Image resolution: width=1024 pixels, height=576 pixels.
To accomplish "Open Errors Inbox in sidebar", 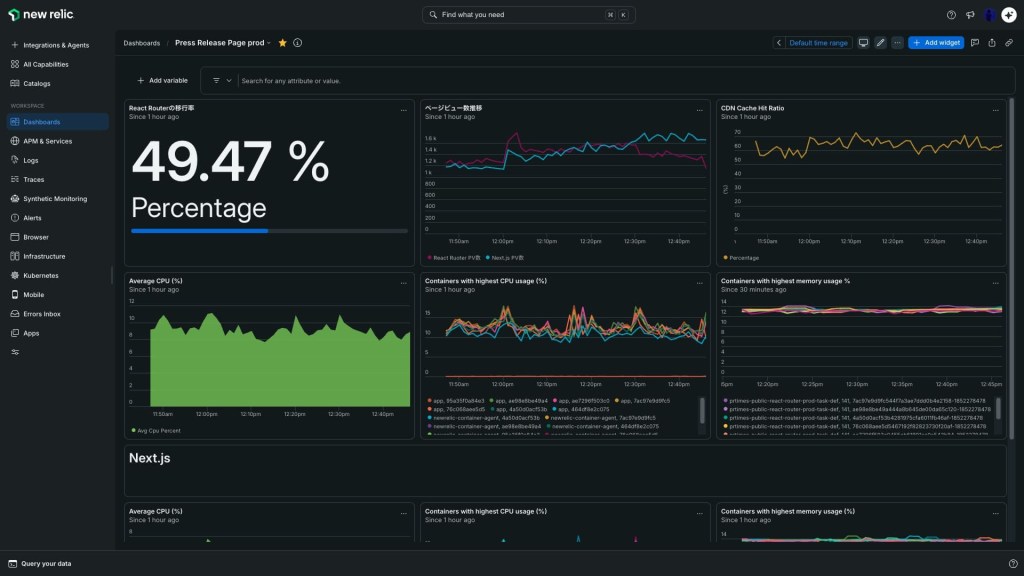I will pyautogui.click(x=57, y=313).
